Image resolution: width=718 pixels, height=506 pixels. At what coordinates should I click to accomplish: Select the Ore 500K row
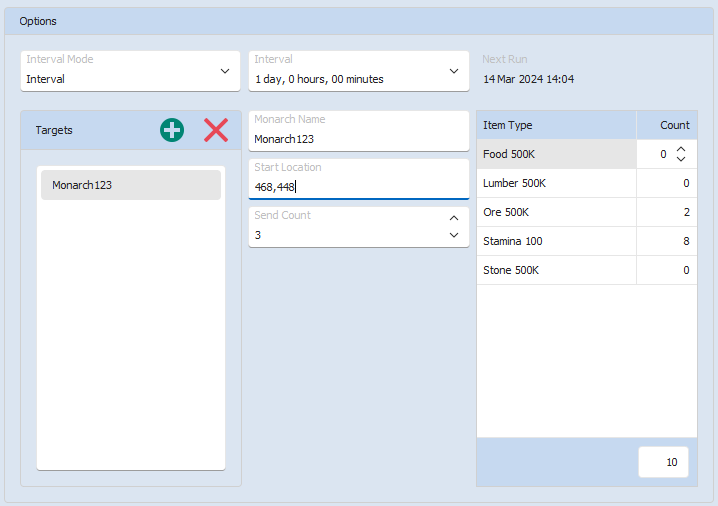tap(587, 212)
